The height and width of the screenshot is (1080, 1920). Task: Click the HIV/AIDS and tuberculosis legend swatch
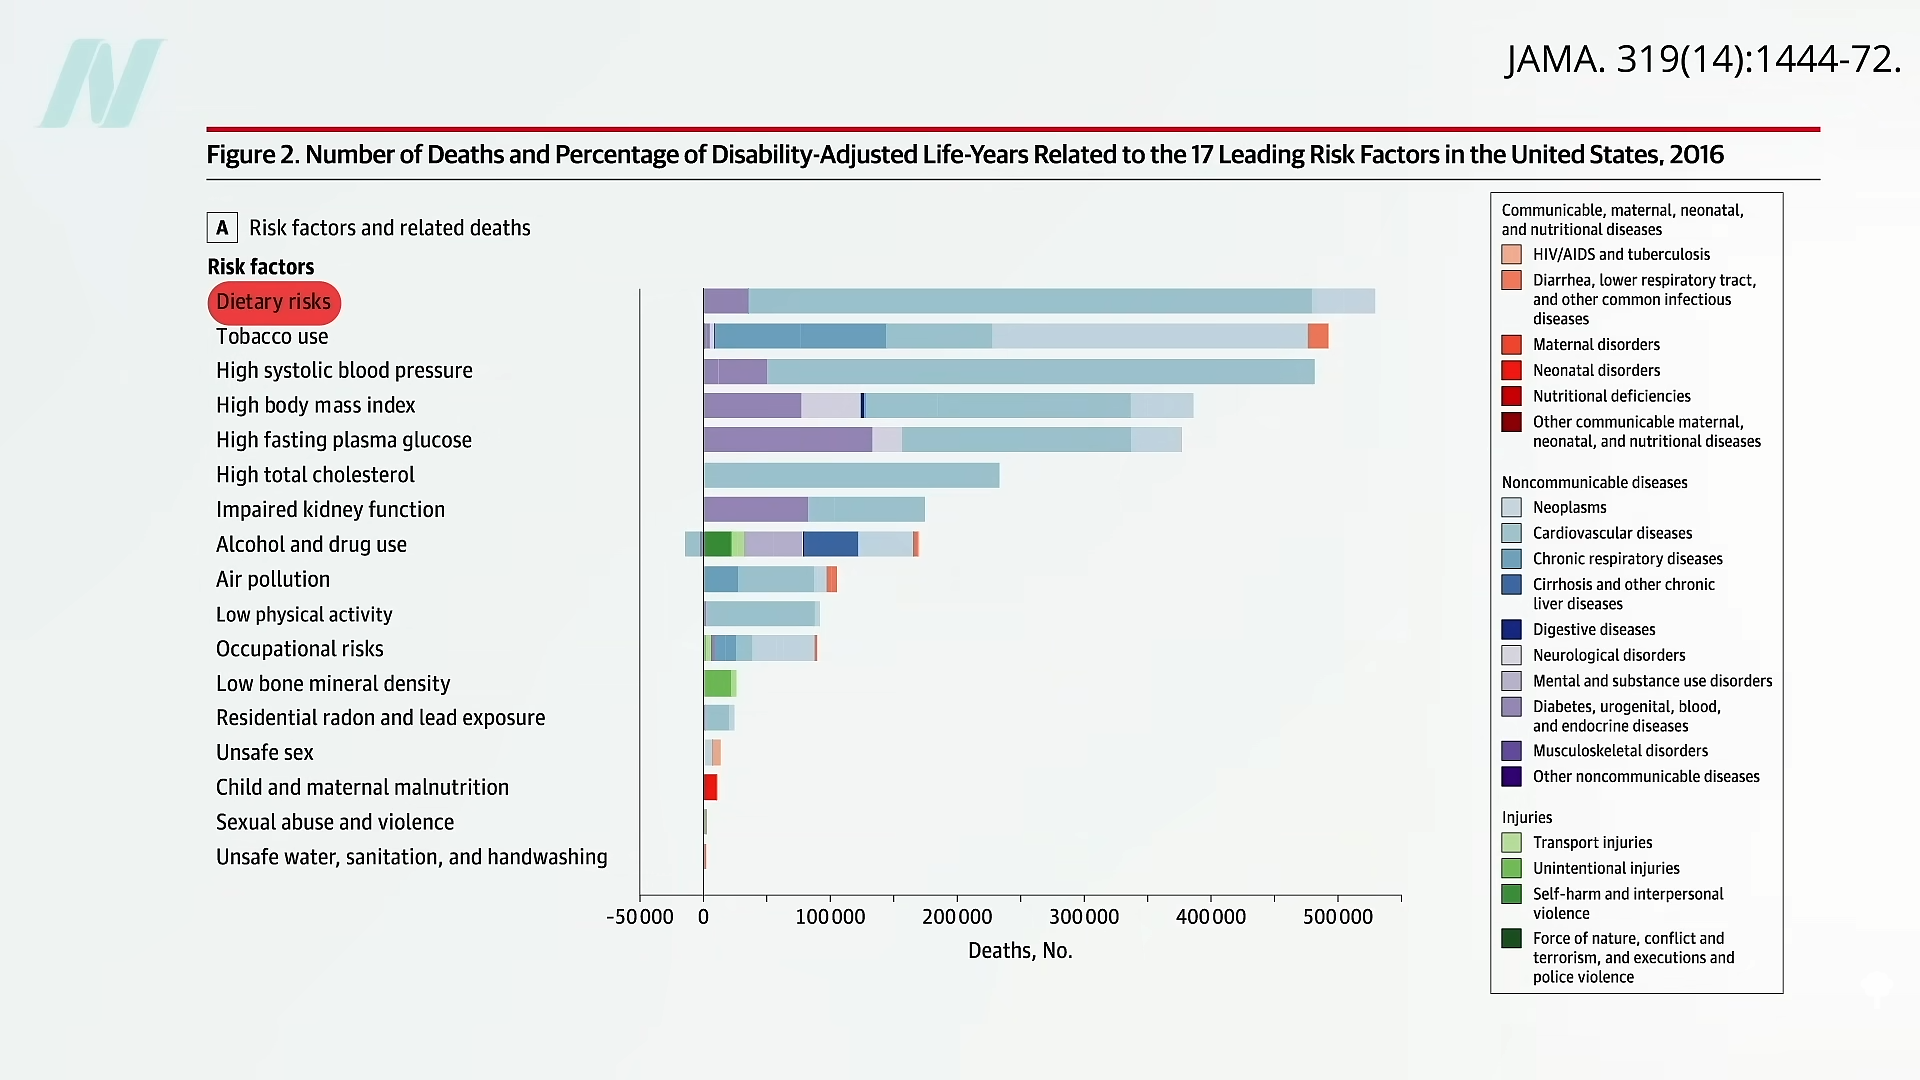click(1511, 255)
